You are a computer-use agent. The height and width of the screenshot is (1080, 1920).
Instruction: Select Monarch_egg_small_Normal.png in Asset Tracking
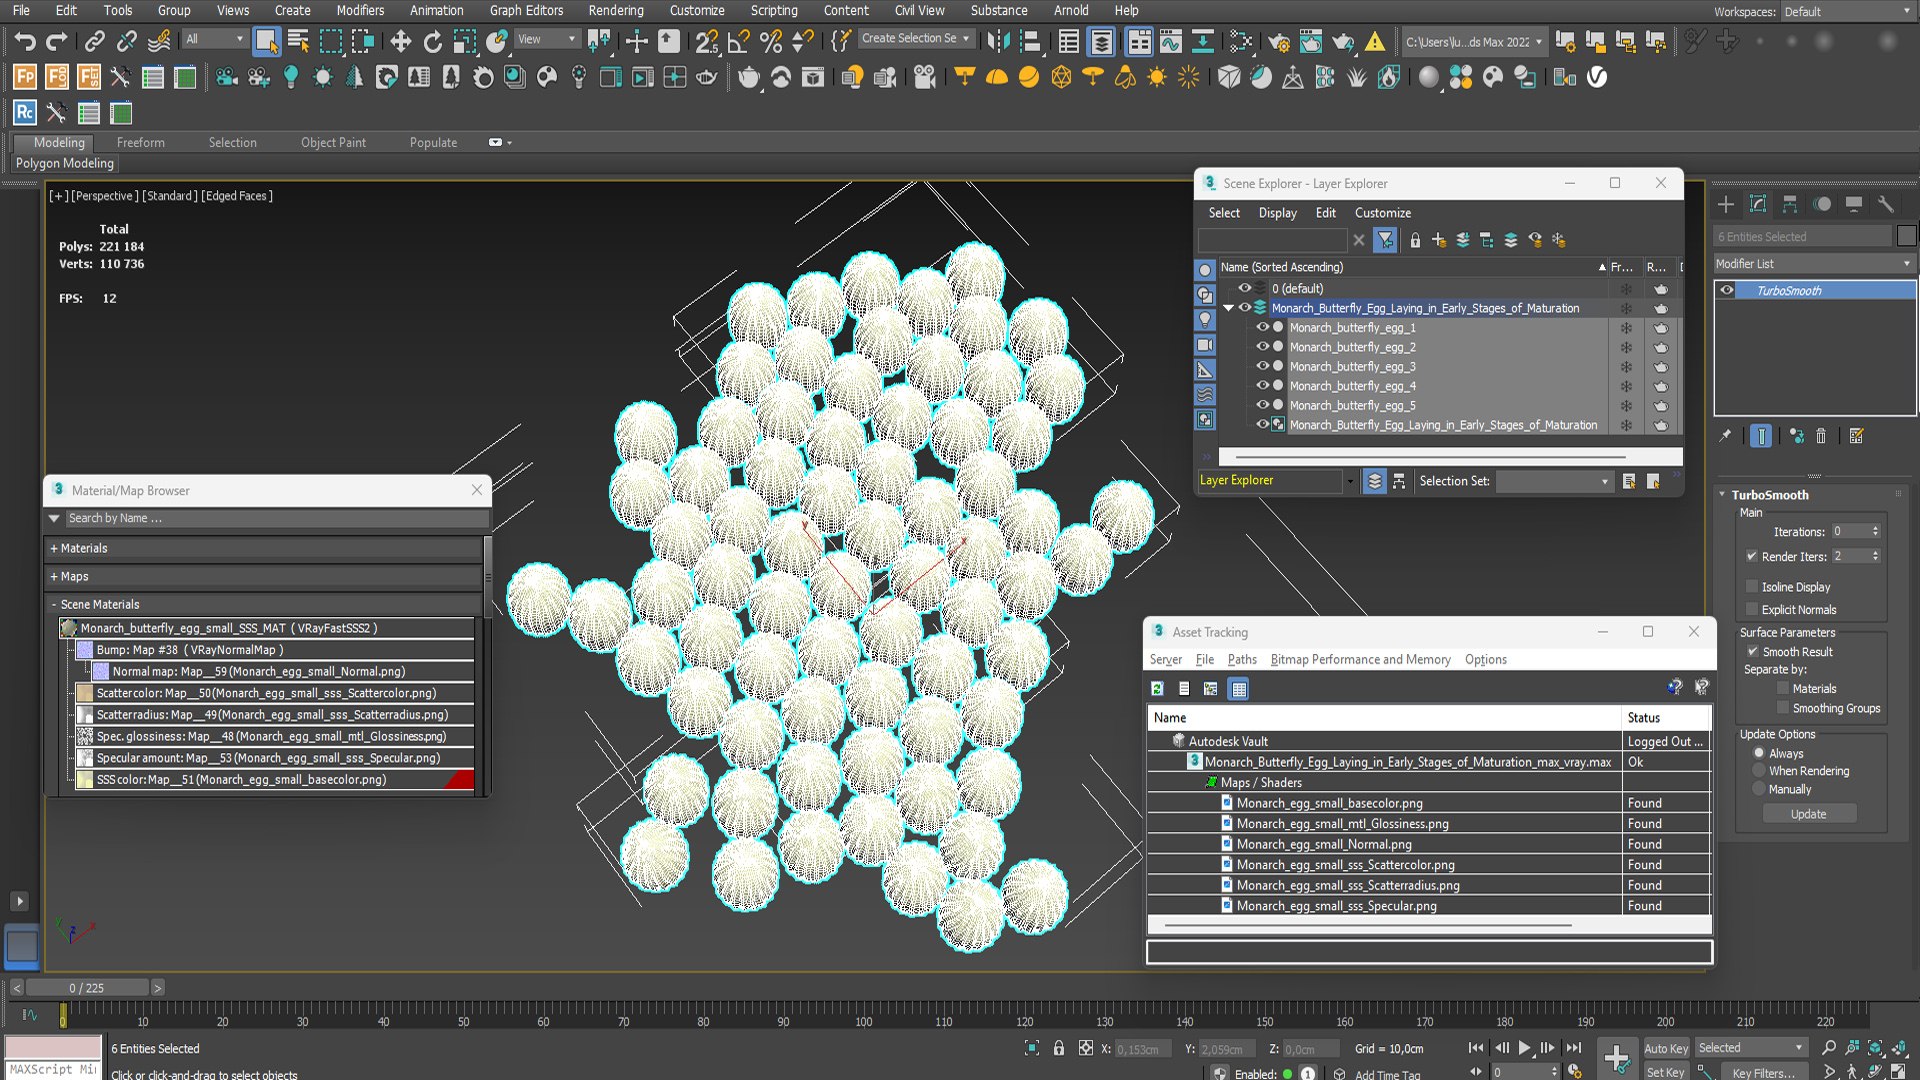click(x=1324, y=844)
